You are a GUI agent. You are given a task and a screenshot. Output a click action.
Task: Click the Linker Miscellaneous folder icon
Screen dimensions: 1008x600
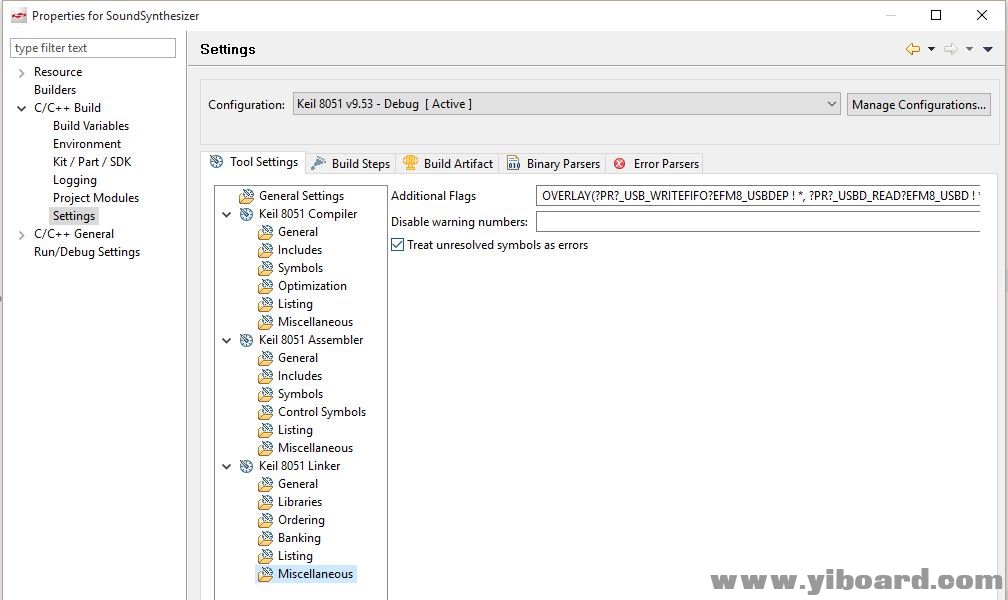pos(266,574)
